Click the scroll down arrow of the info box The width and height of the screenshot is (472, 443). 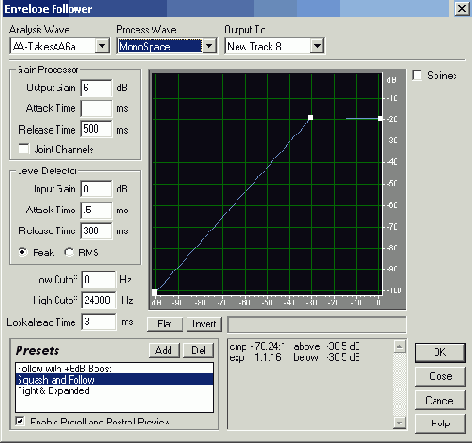point(399,422)
